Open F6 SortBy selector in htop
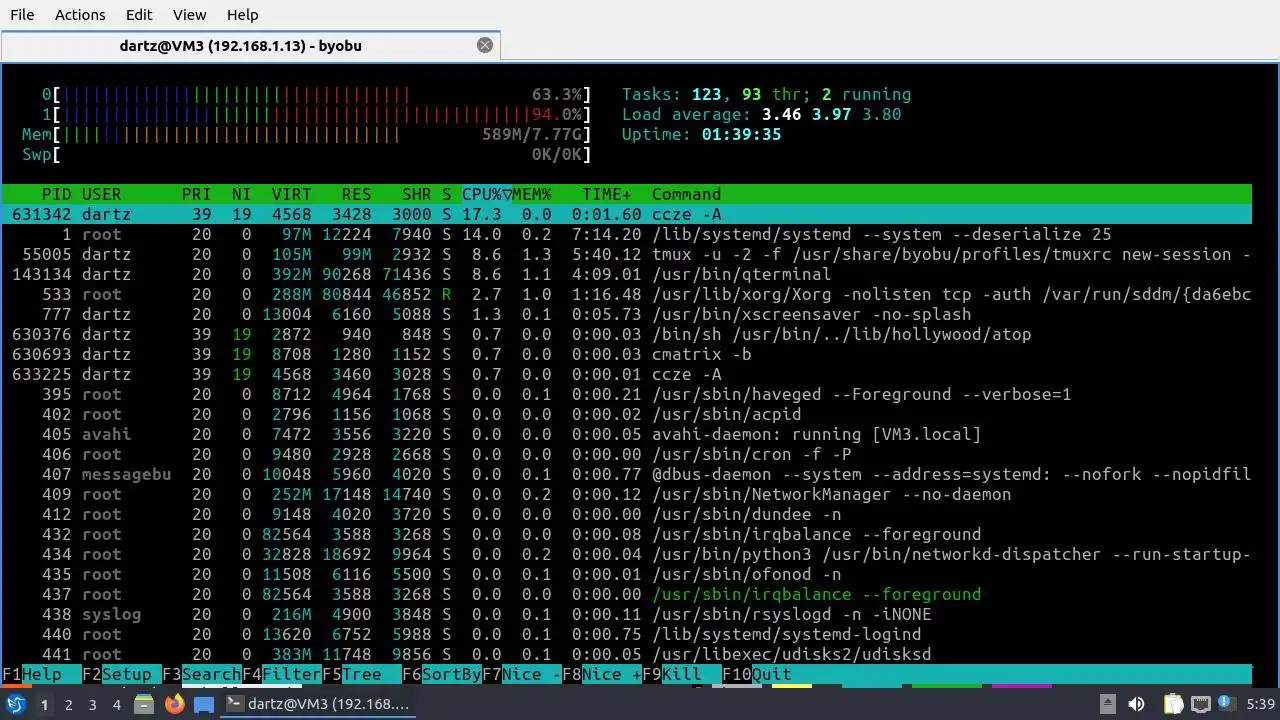 [442, 674]
